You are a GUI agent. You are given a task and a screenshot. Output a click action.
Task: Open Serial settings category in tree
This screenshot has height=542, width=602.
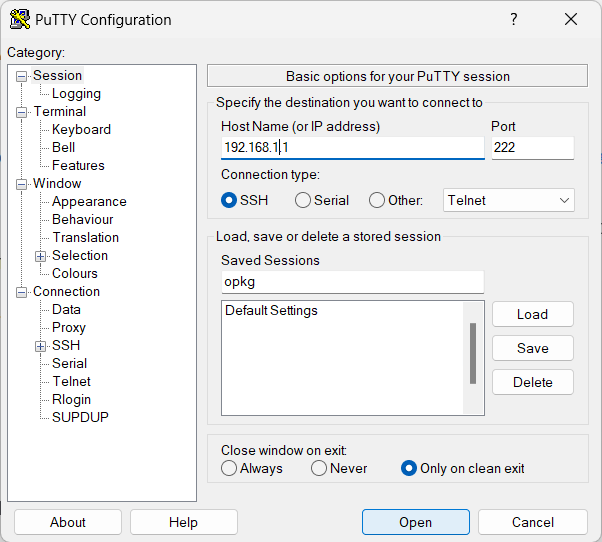click(69, 364)
